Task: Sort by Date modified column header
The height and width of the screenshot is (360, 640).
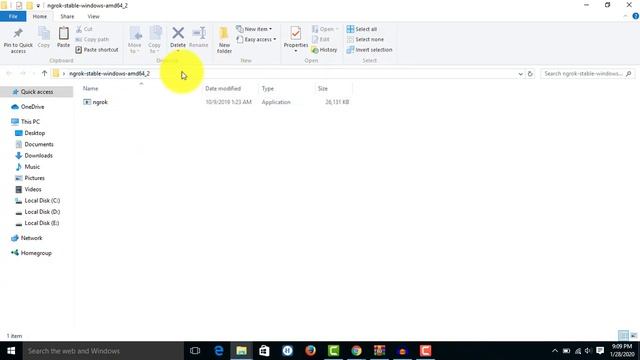Action: coord(223,89)
